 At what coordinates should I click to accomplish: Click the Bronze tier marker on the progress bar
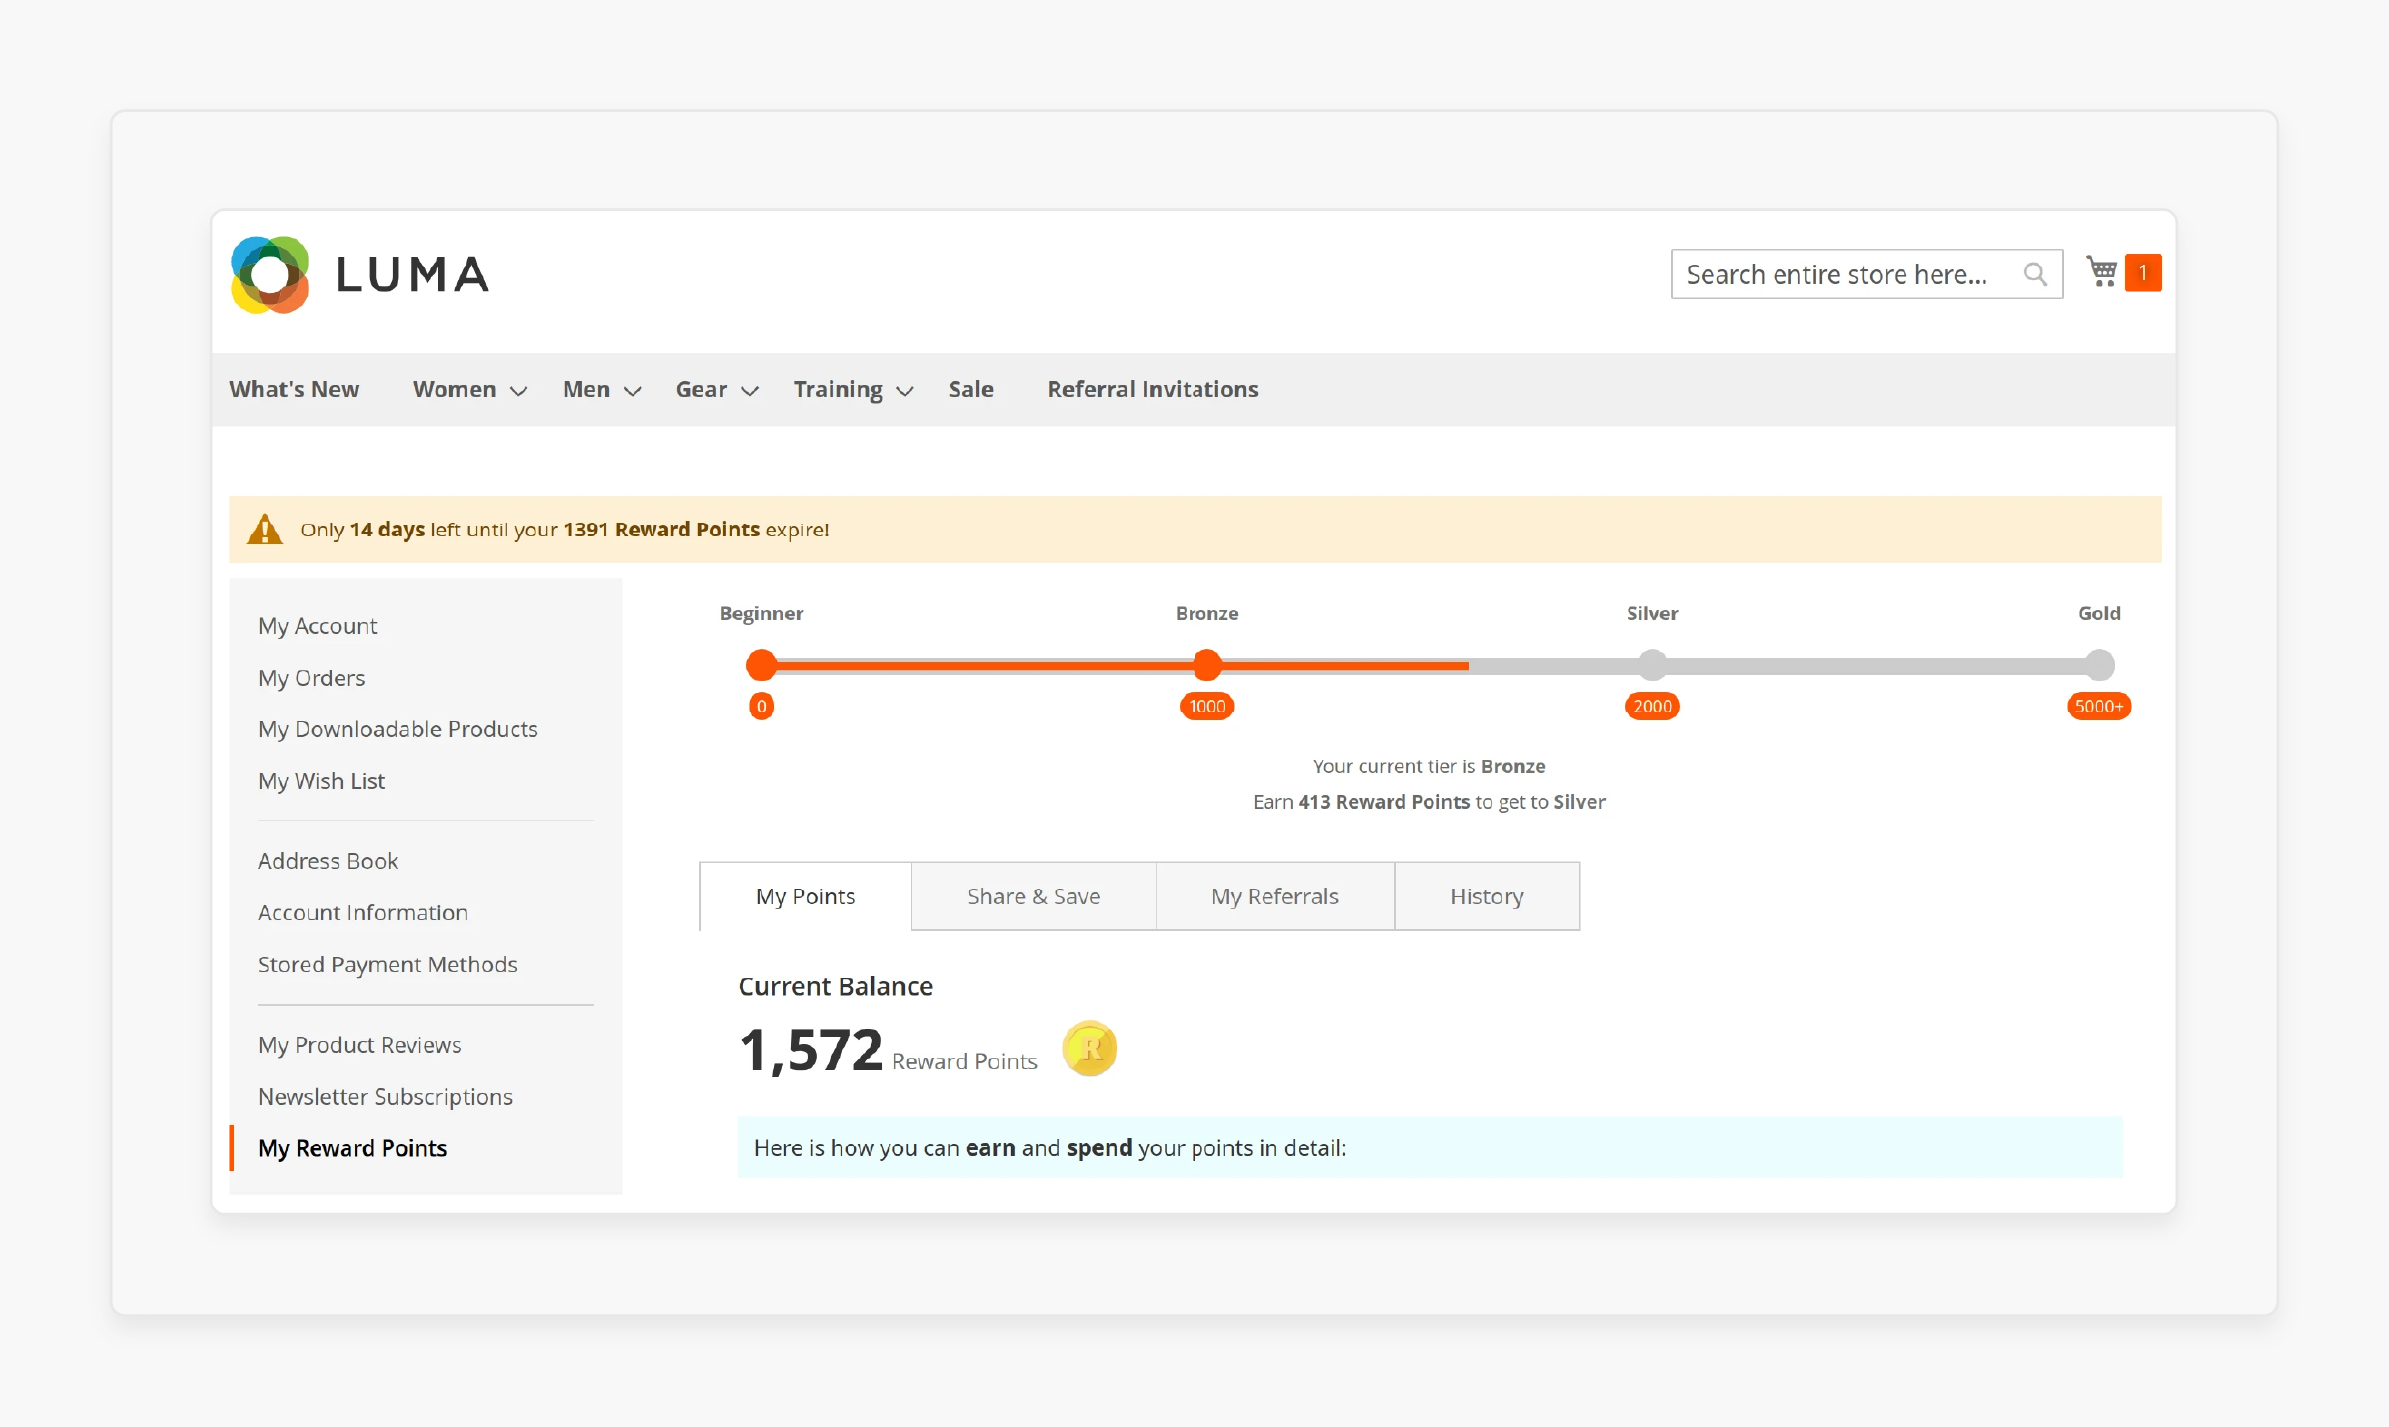tap(1207, 664)
